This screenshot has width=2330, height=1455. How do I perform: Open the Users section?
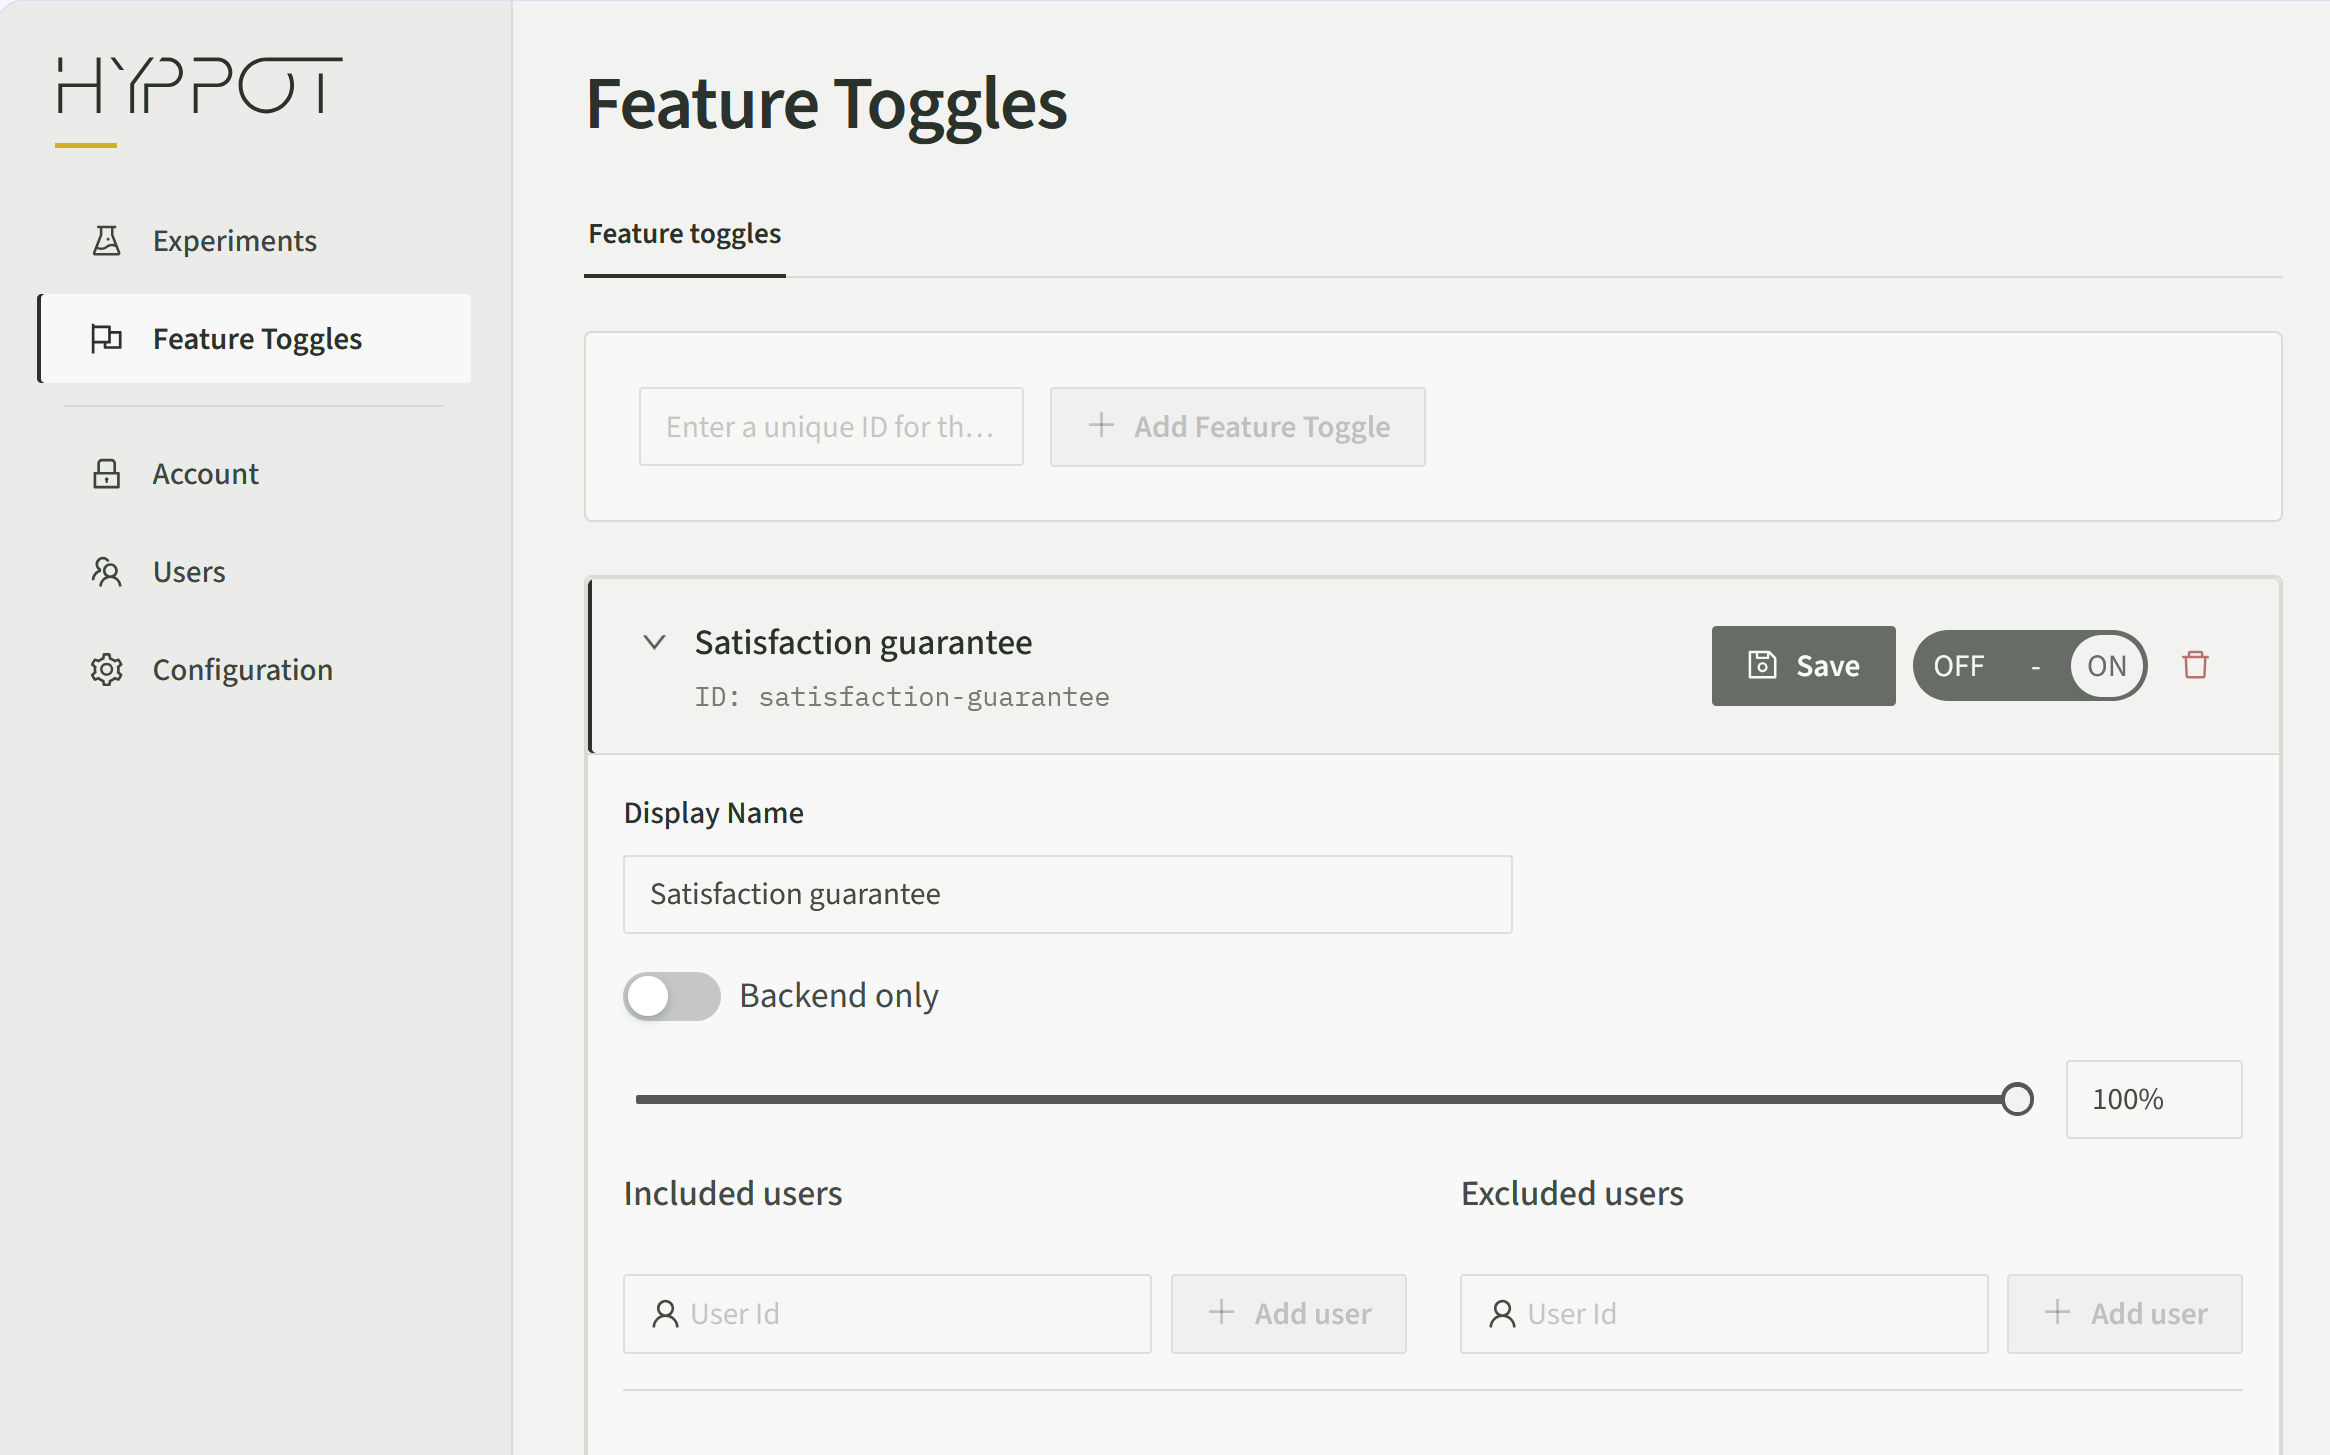coord(255,572)
